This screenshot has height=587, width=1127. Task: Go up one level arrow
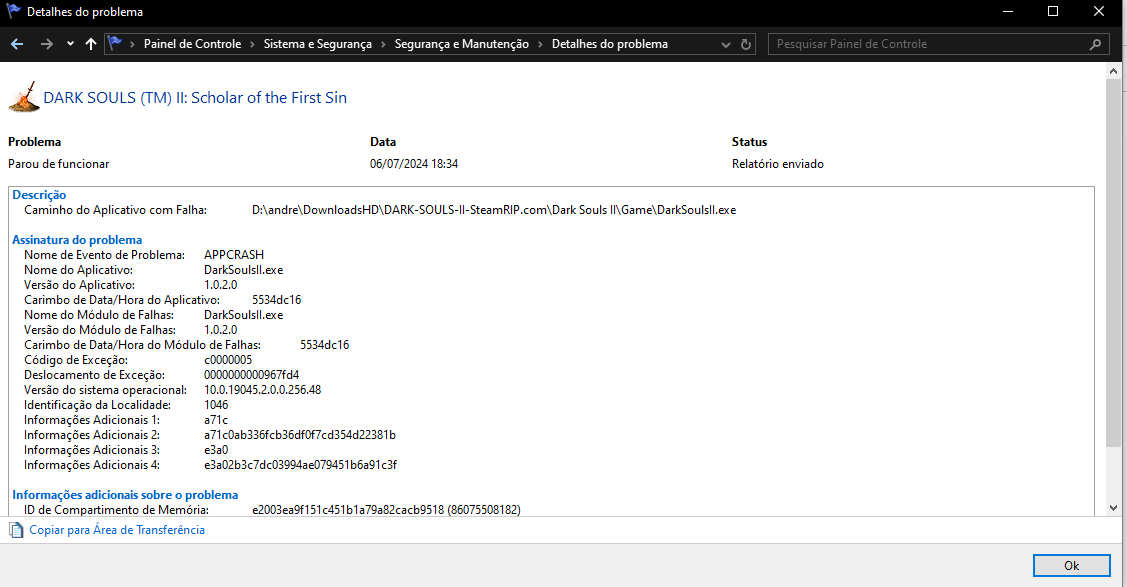pyautogui.click(x=91, y=44)
